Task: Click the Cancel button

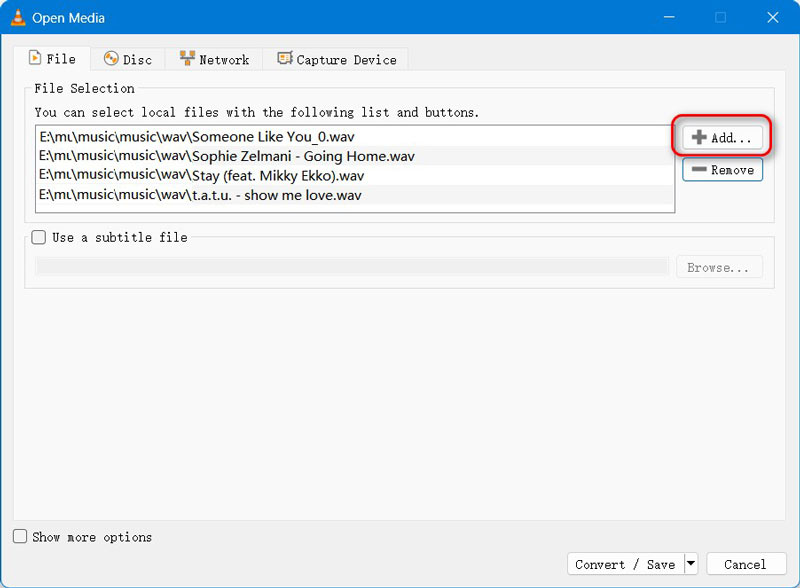Action: coord(746,564)
